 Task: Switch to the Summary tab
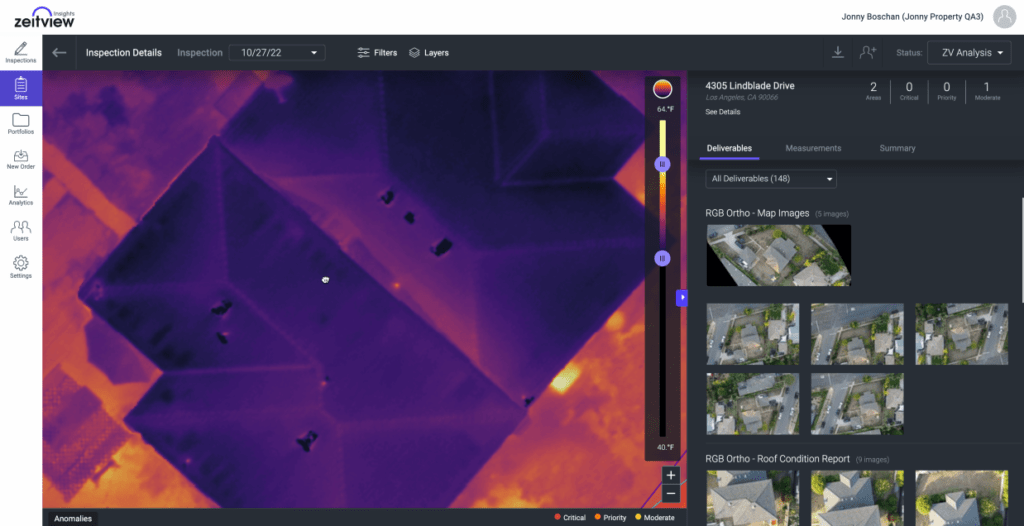coord(897,148)
